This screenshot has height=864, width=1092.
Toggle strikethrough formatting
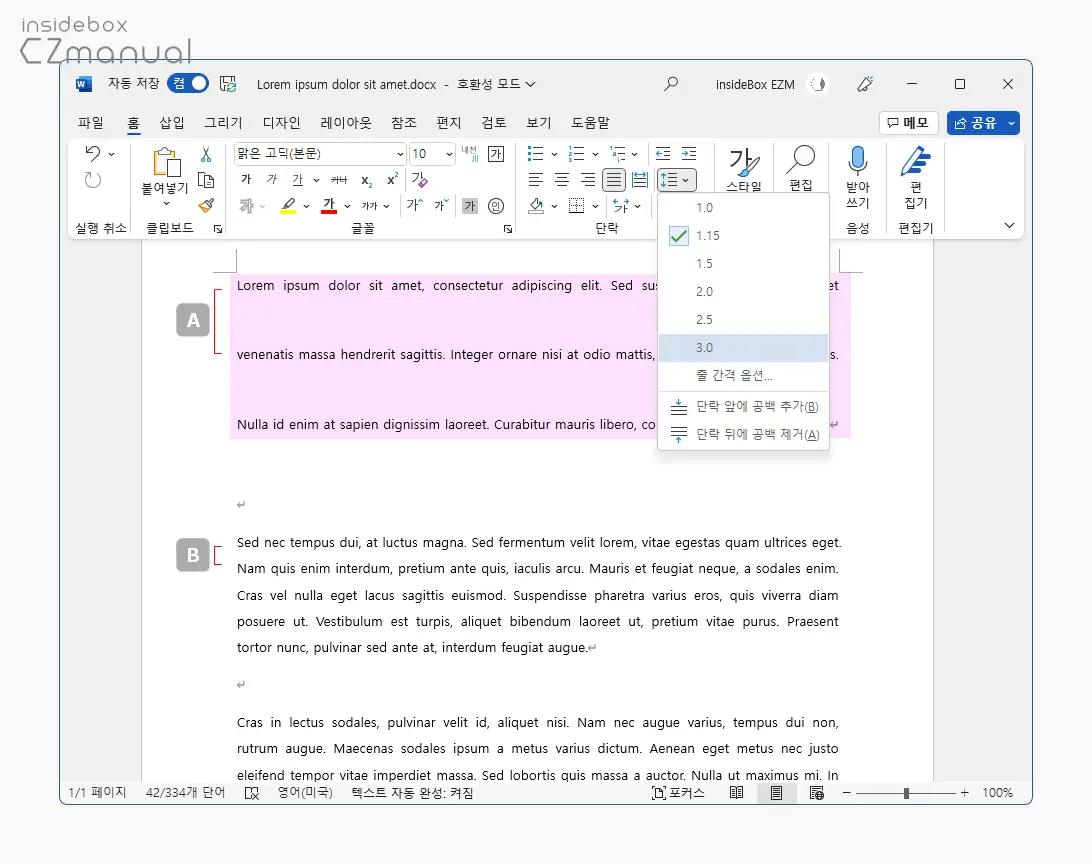pyautogui.click(x=339, y=180)
